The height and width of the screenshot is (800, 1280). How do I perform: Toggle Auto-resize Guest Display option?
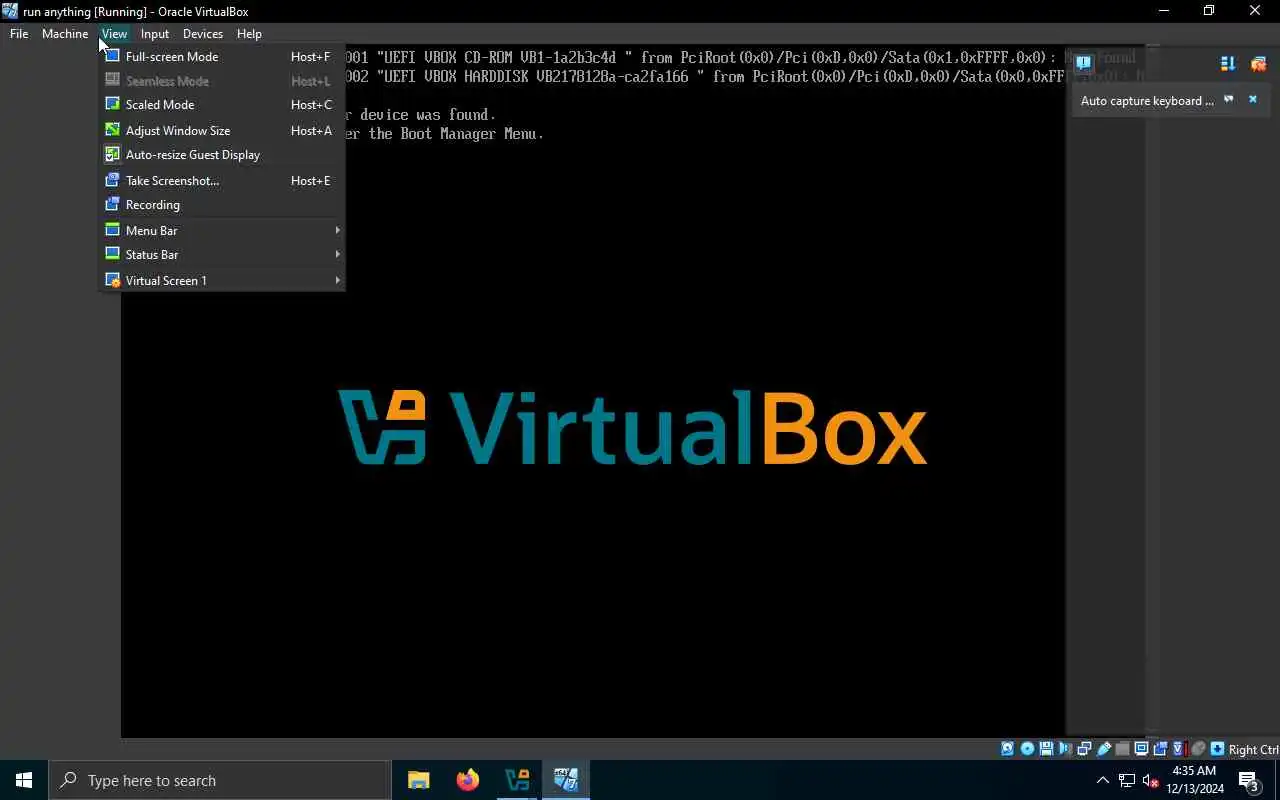coord(222,154)
